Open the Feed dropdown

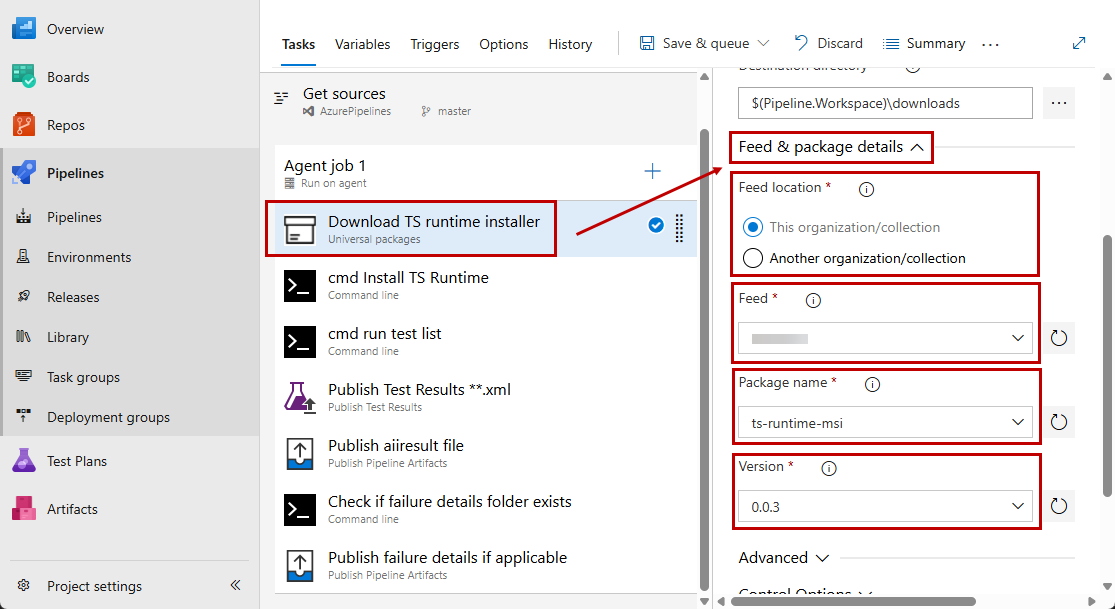click(885, 338)
